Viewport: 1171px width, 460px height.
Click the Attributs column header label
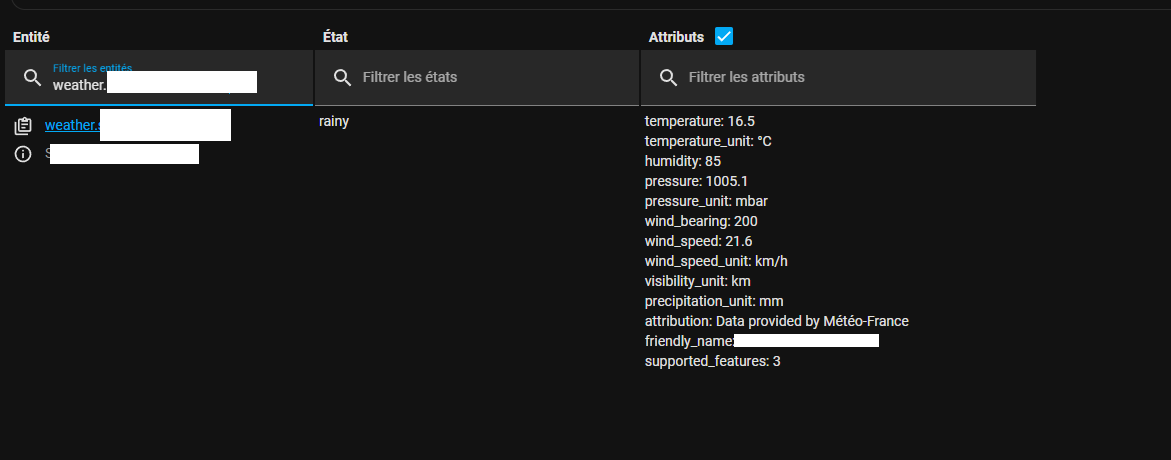[x=676, y=37]
